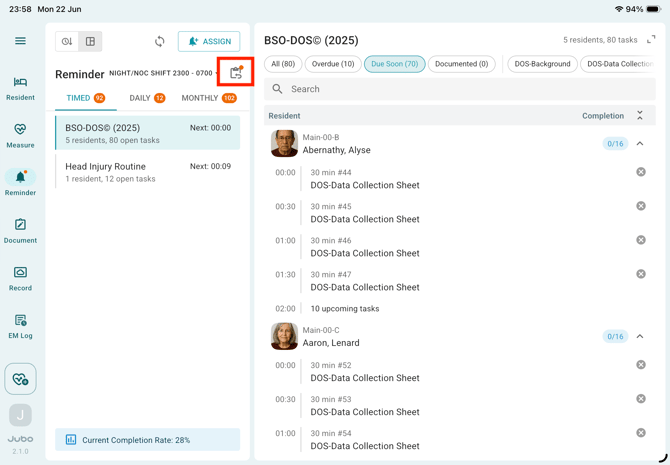
Task: Switch to time-sorted view toggle
Action: [67, 41]
